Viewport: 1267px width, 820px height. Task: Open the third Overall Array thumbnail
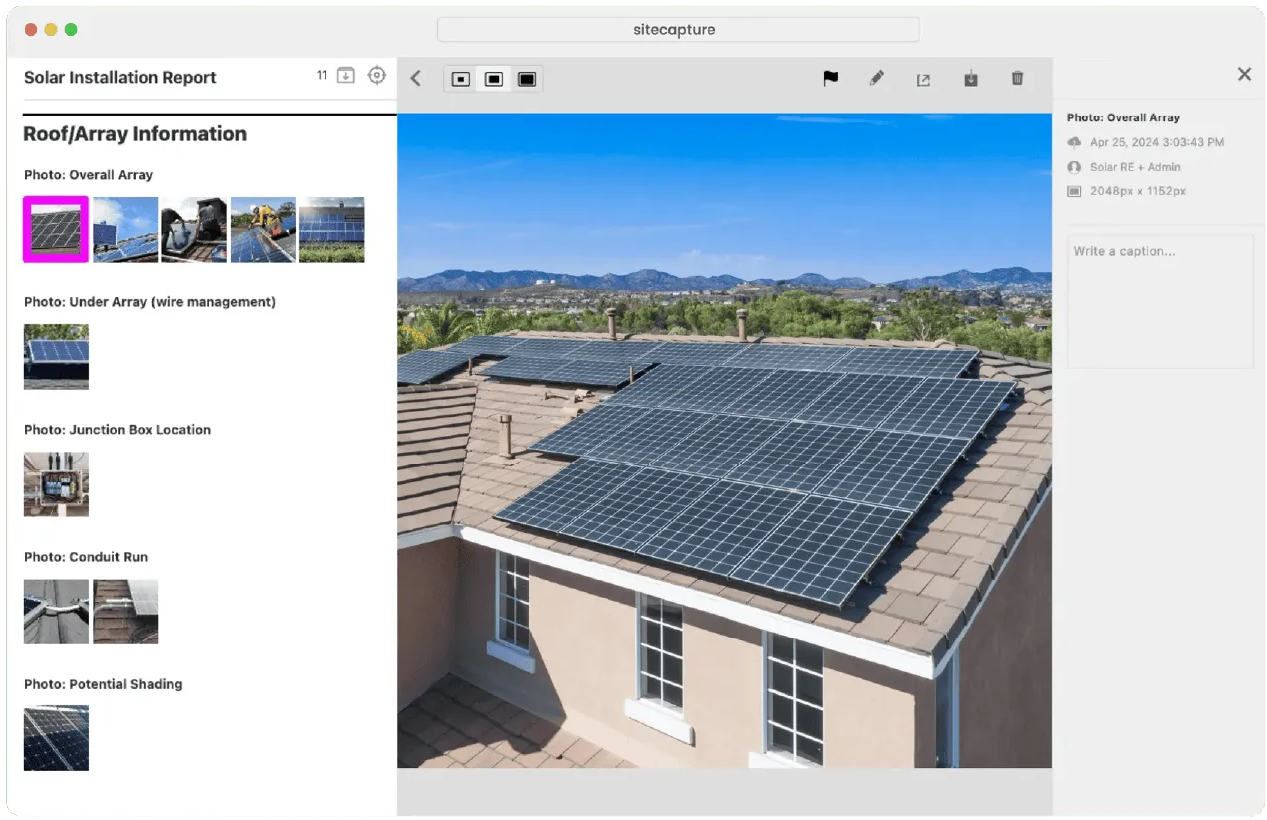pos(194,229)
